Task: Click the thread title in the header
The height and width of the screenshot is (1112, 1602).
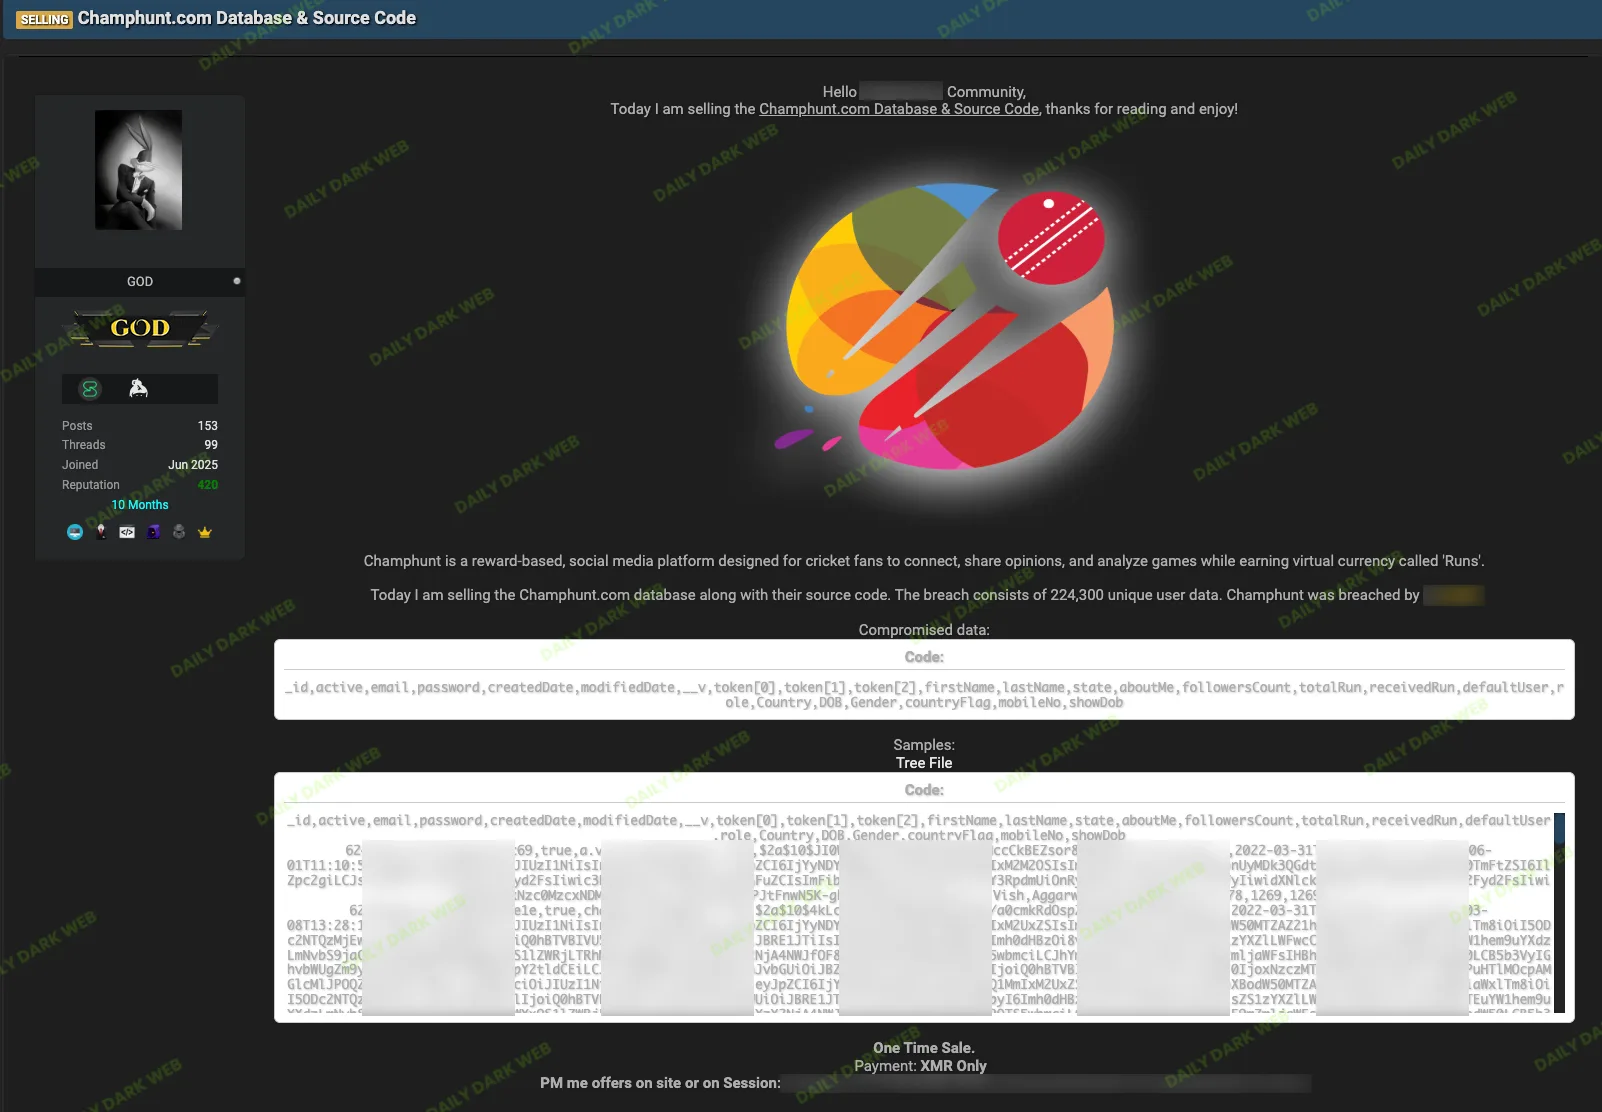Action: (247, 18)
